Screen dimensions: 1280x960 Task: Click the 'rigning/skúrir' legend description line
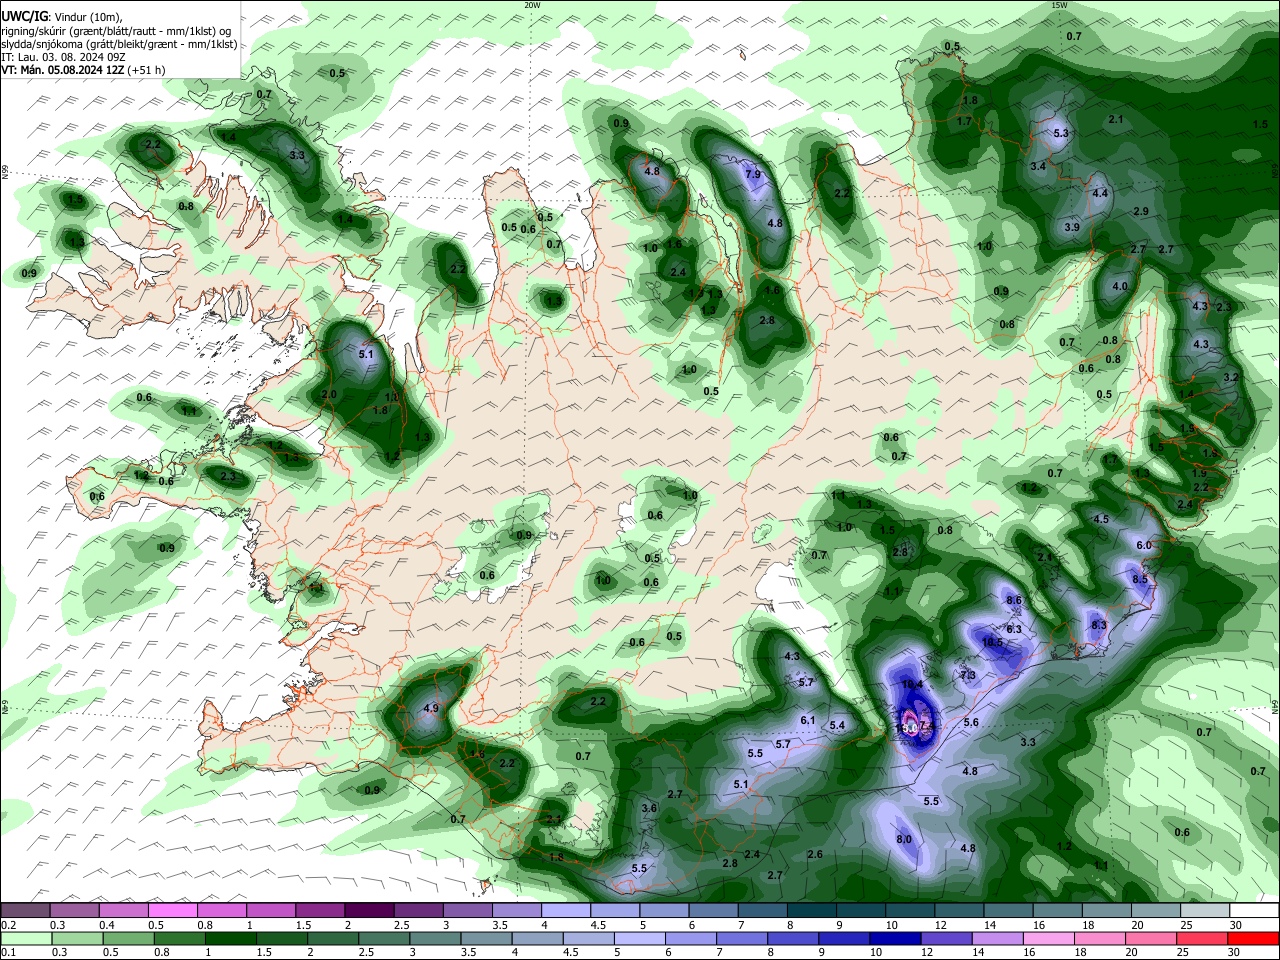(x=117, y=31)
